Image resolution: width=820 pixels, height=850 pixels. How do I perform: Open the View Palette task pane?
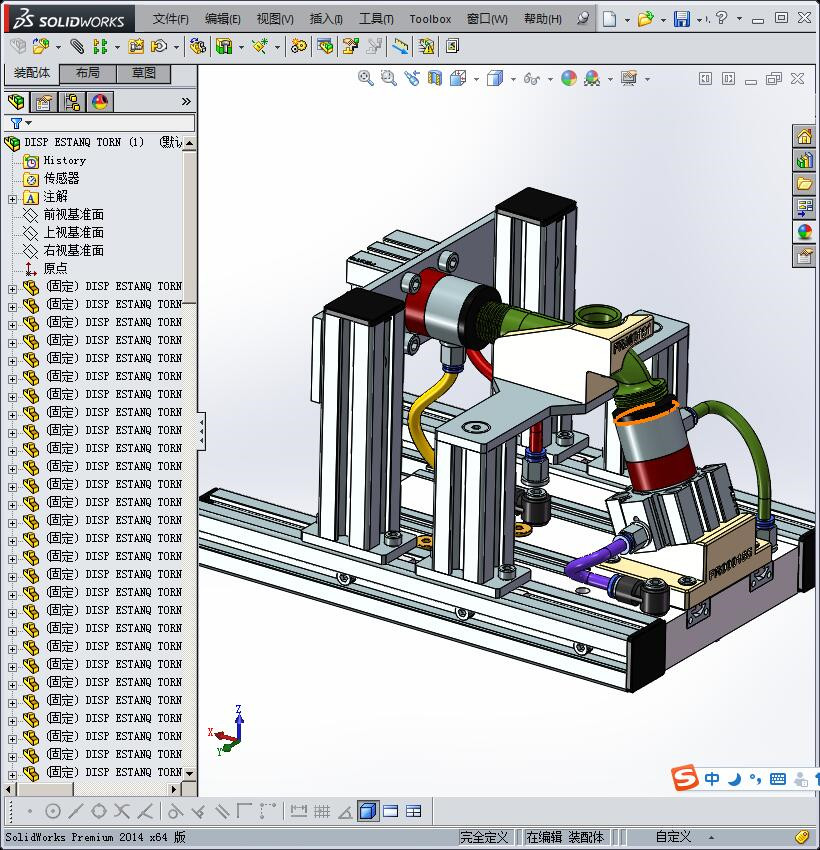click(x=804, y=208)
